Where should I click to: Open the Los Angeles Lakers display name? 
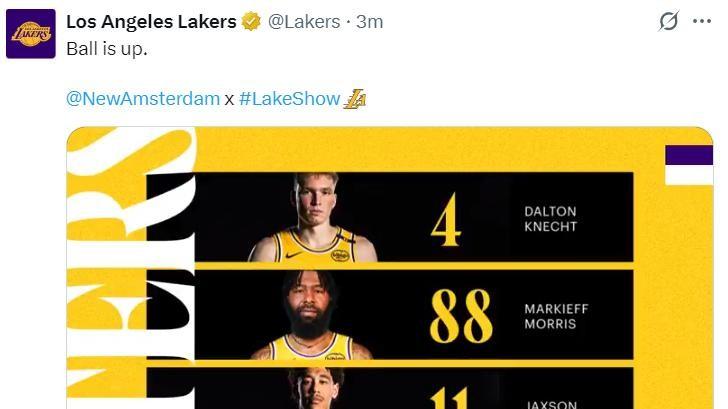point(151,21)
